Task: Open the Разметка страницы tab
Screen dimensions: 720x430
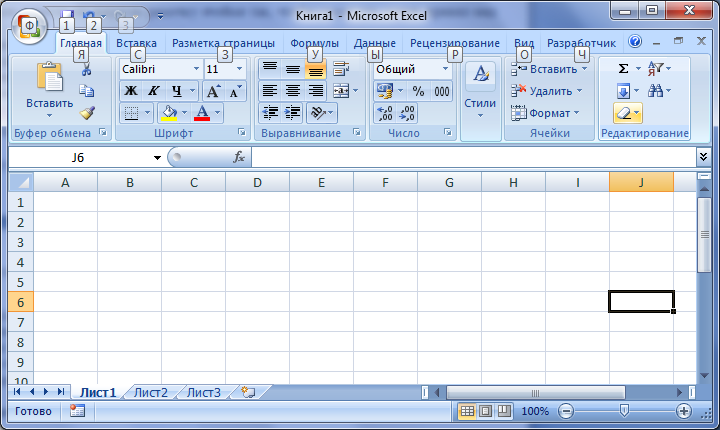Action: point(223,43)
